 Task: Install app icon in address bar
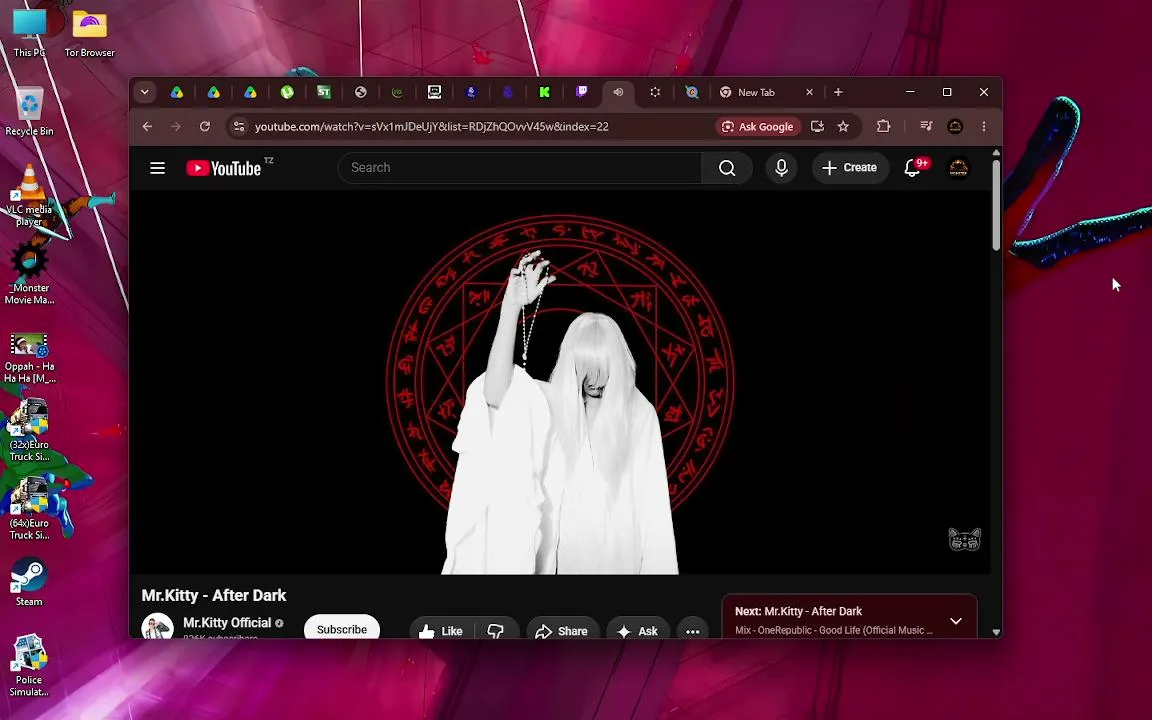(x=817, y=126)
